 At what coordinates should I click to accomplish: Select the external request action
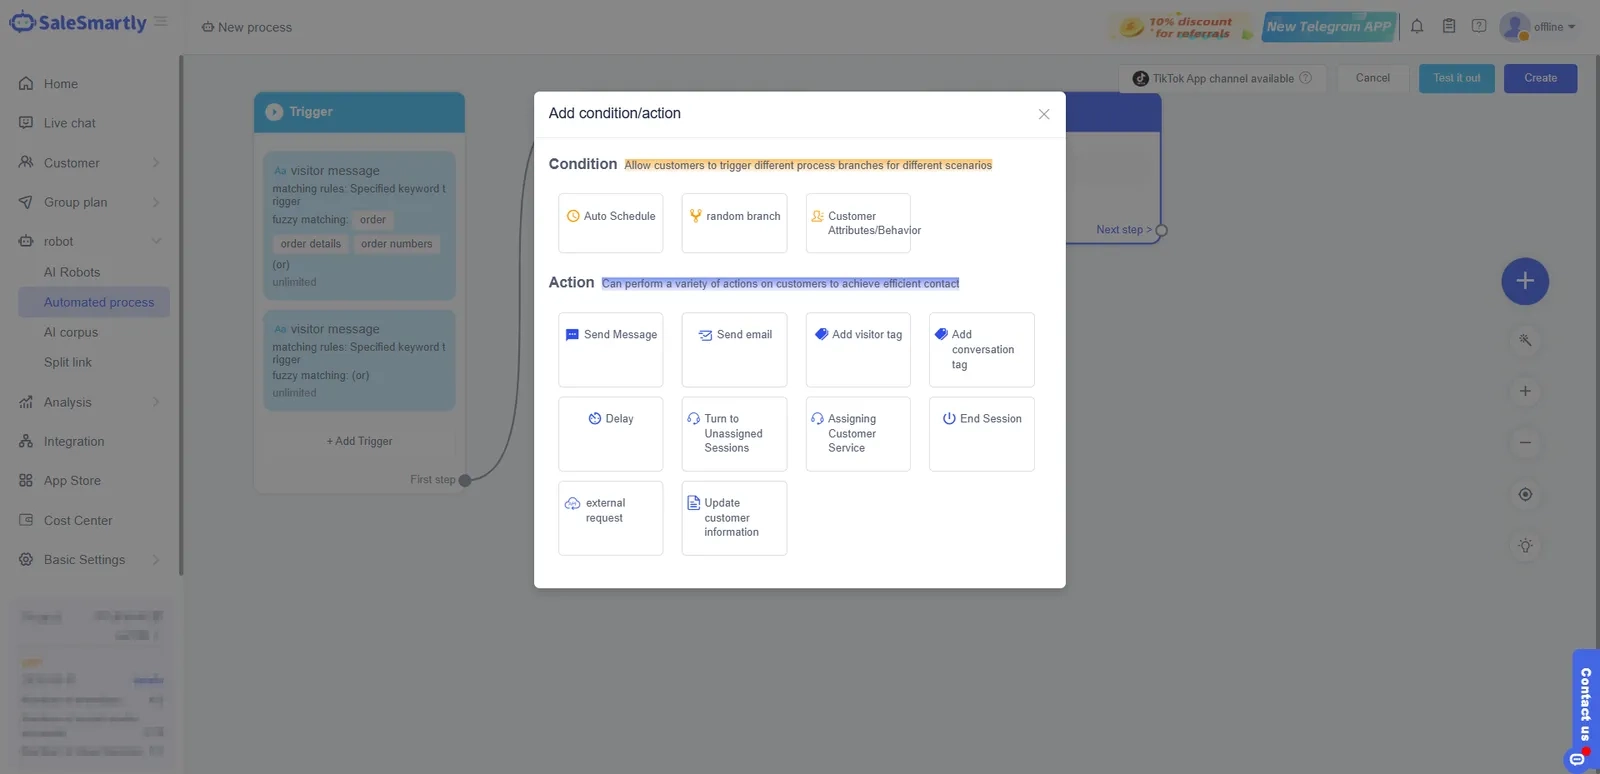point(610,518)
